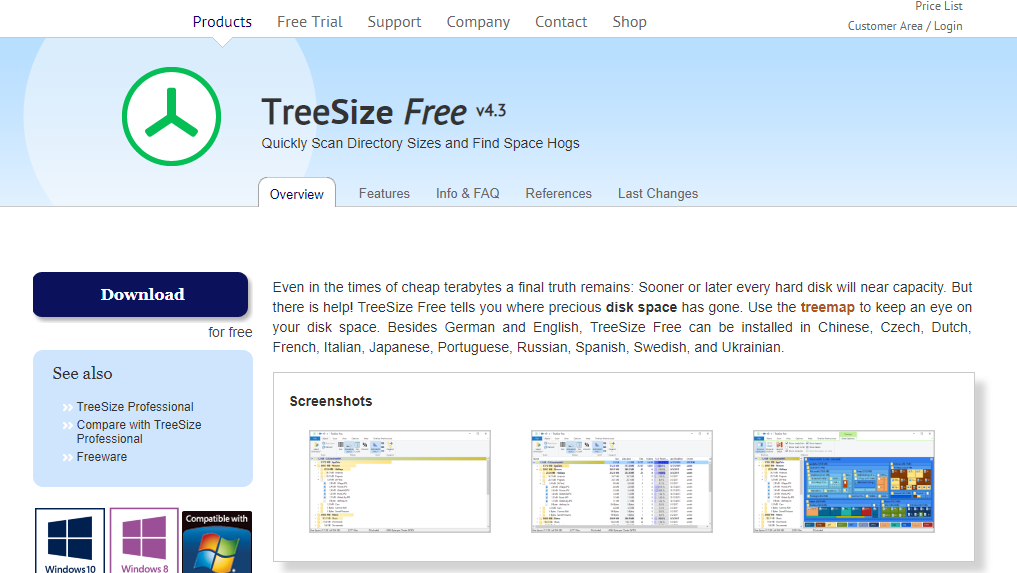
Task: Click the green TreeSize logo icon
Action: click(x=171, y=117)
